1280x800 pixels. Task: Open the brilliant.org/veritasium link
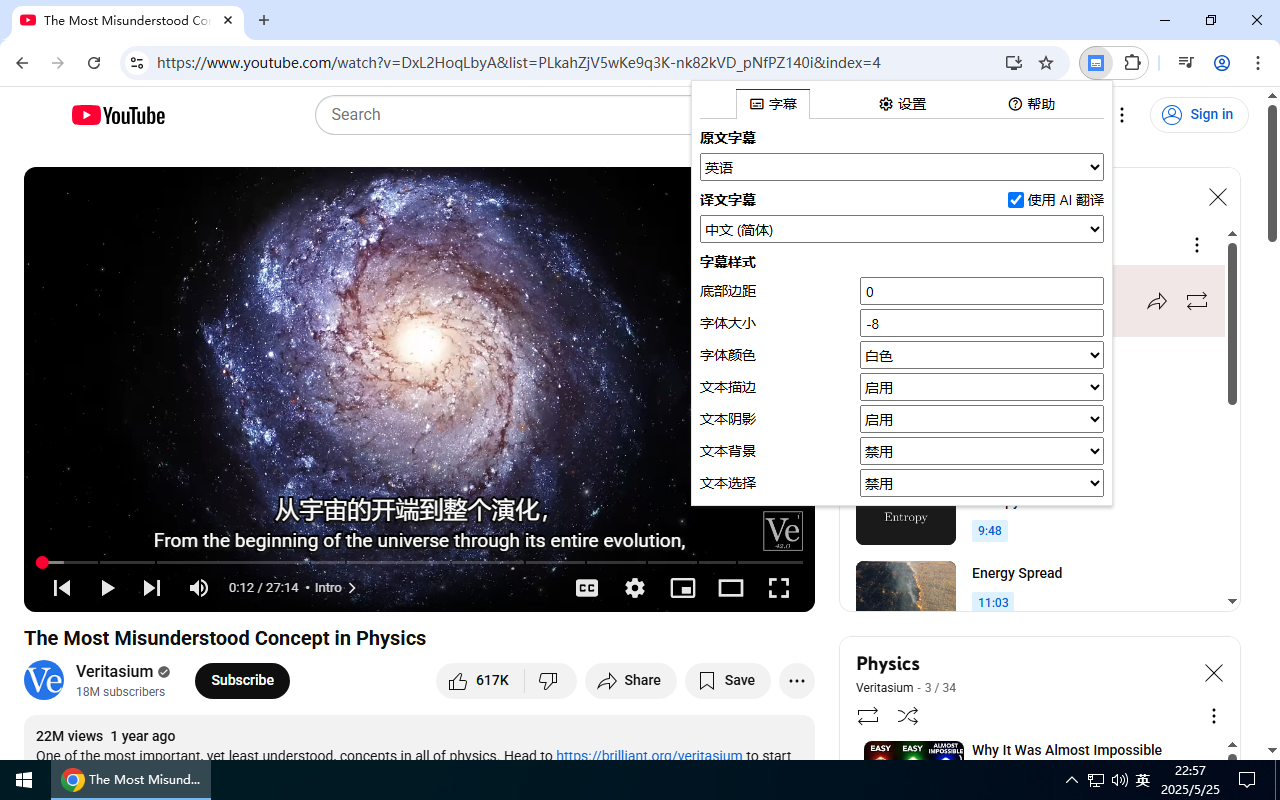coord(649,756)
